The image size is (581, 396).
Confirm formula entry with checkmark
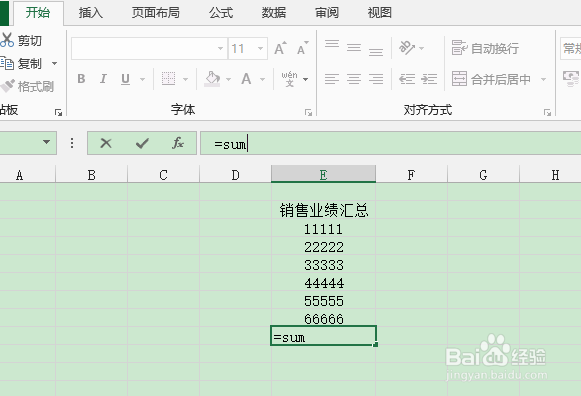click(142, 143)
